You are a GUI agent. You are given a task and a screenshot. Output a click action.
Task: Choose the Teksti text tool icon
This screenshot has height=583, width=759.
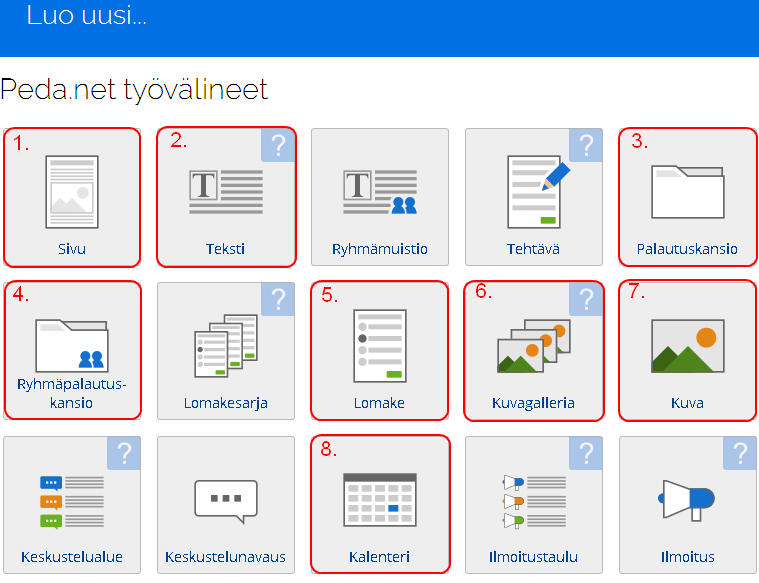[x=226, y=192]
